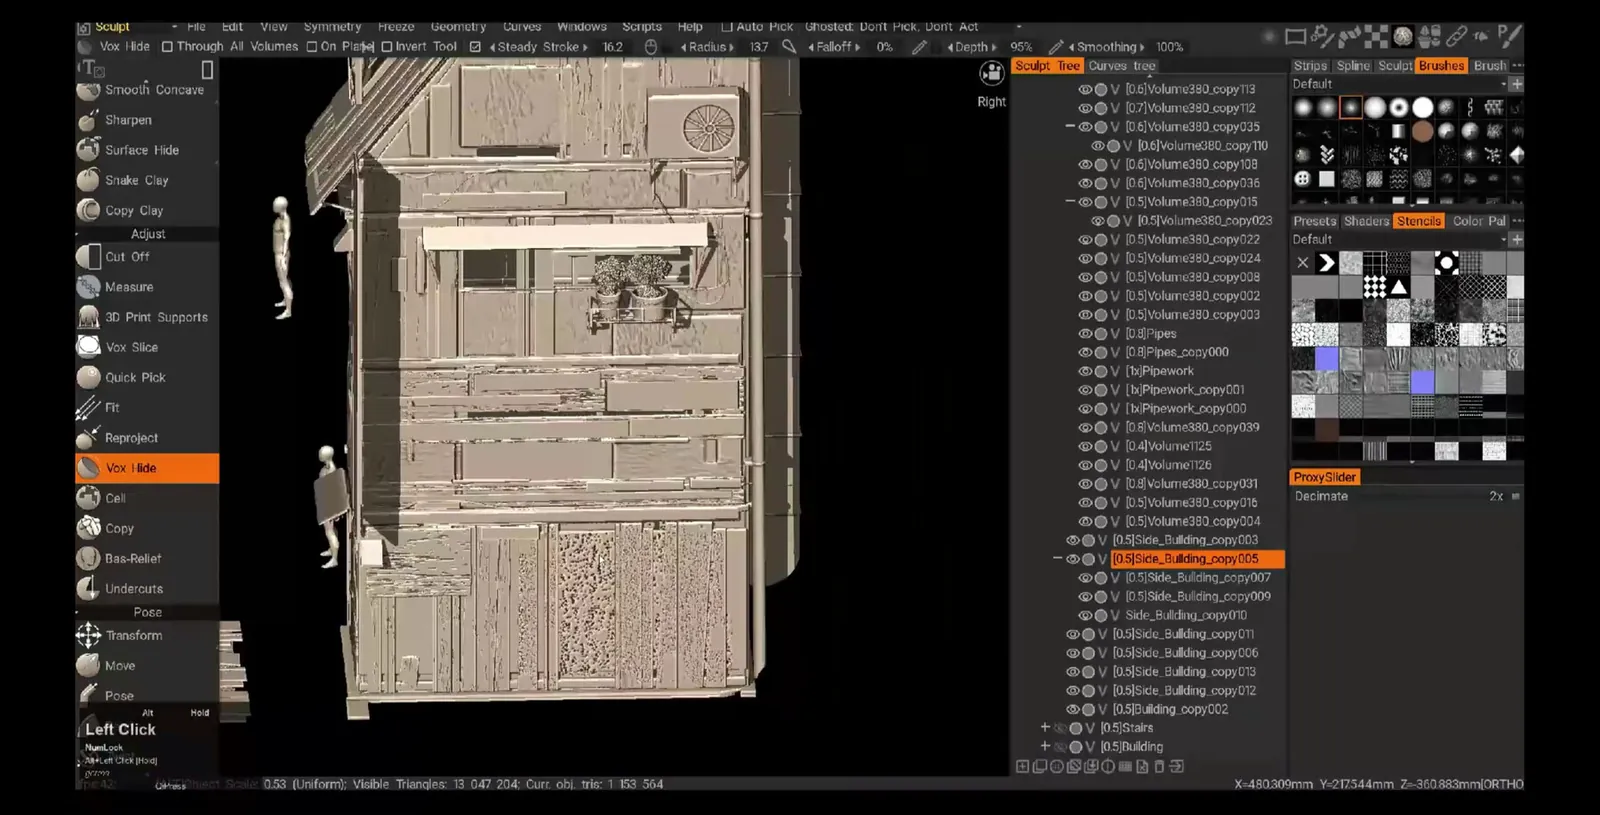Select the white solid circle brush alpha

click(1423, 107)
